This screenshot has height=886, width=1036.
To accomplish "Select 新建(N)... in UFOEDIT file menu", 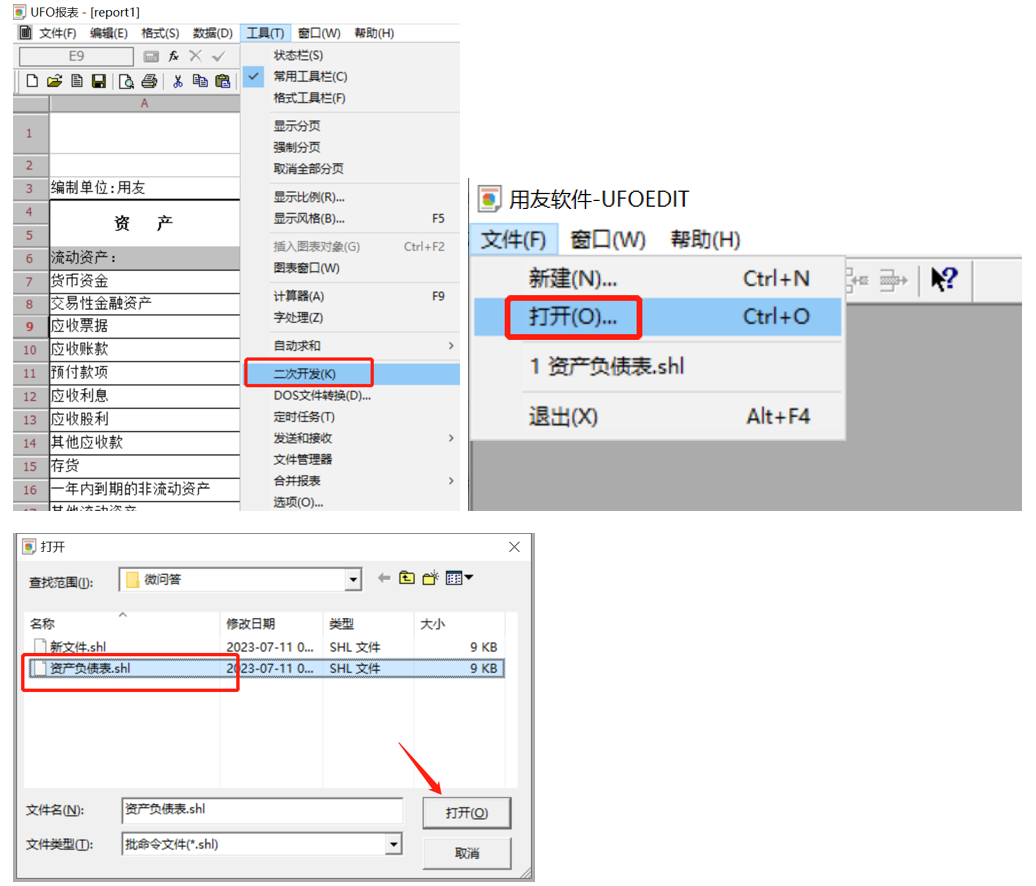I will point(657,278).
